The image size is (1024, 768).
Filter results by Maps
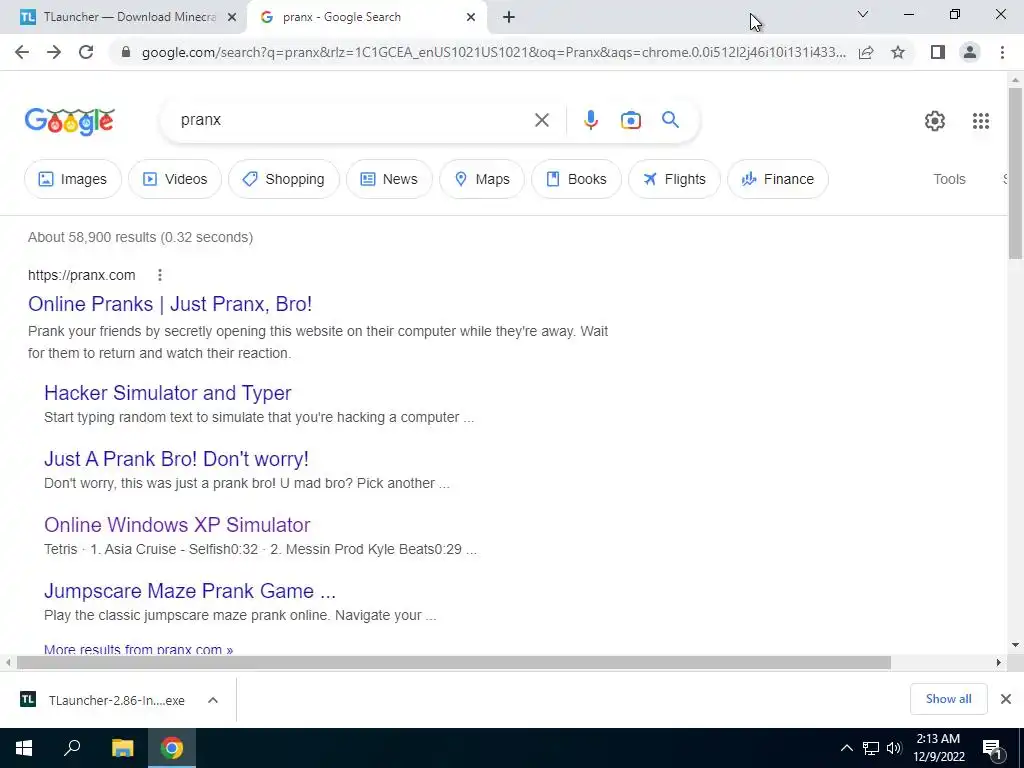481,179
